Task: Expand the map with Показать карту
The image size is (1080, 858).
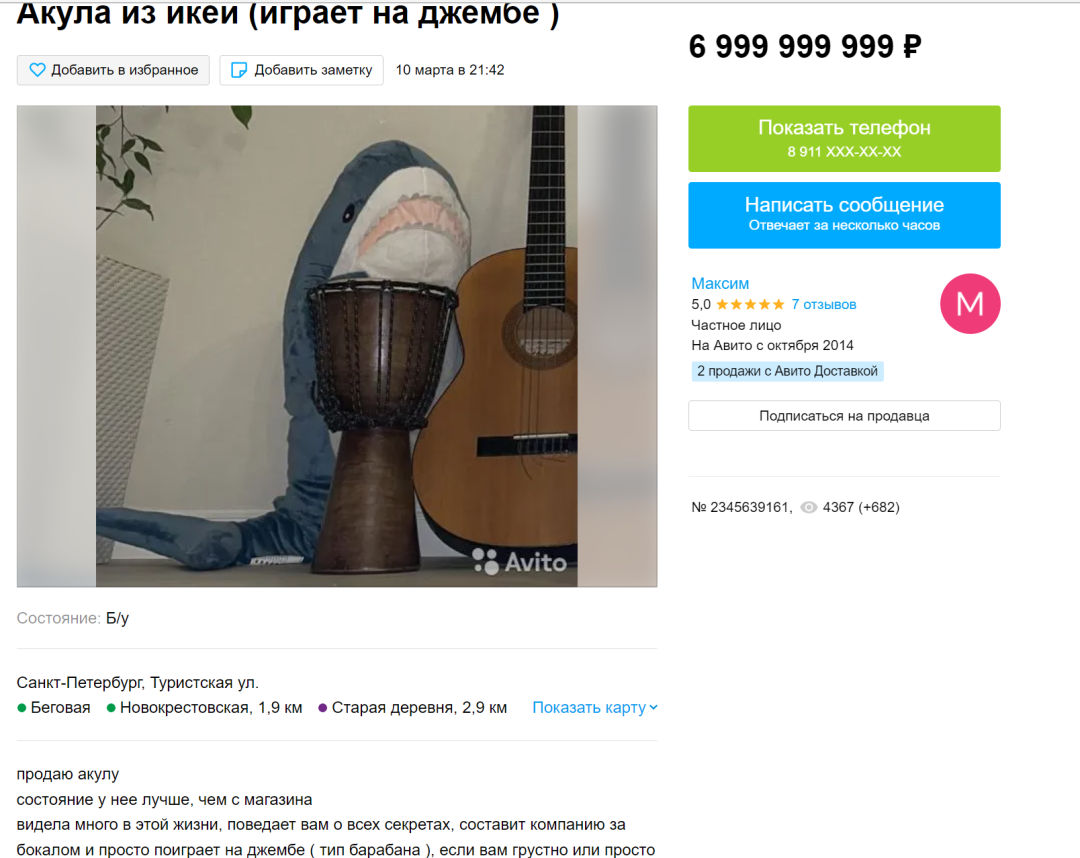Action: 595,707
